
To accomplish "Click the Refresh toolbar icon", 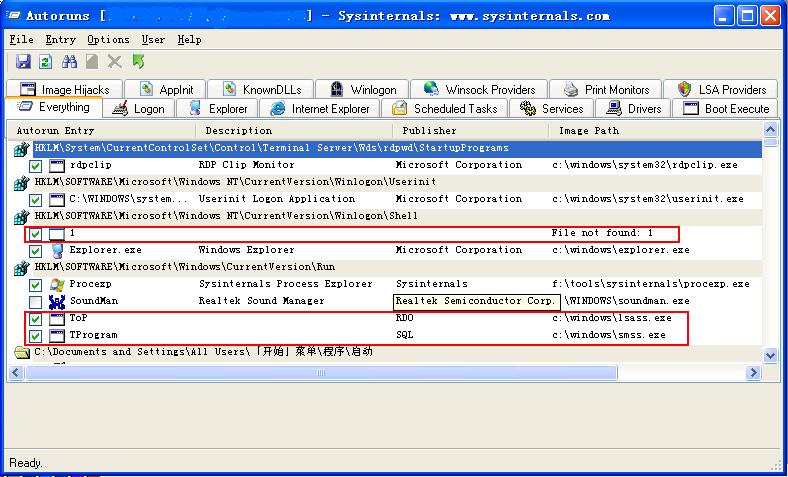I will pyautogui.click(x=46, y=62).
